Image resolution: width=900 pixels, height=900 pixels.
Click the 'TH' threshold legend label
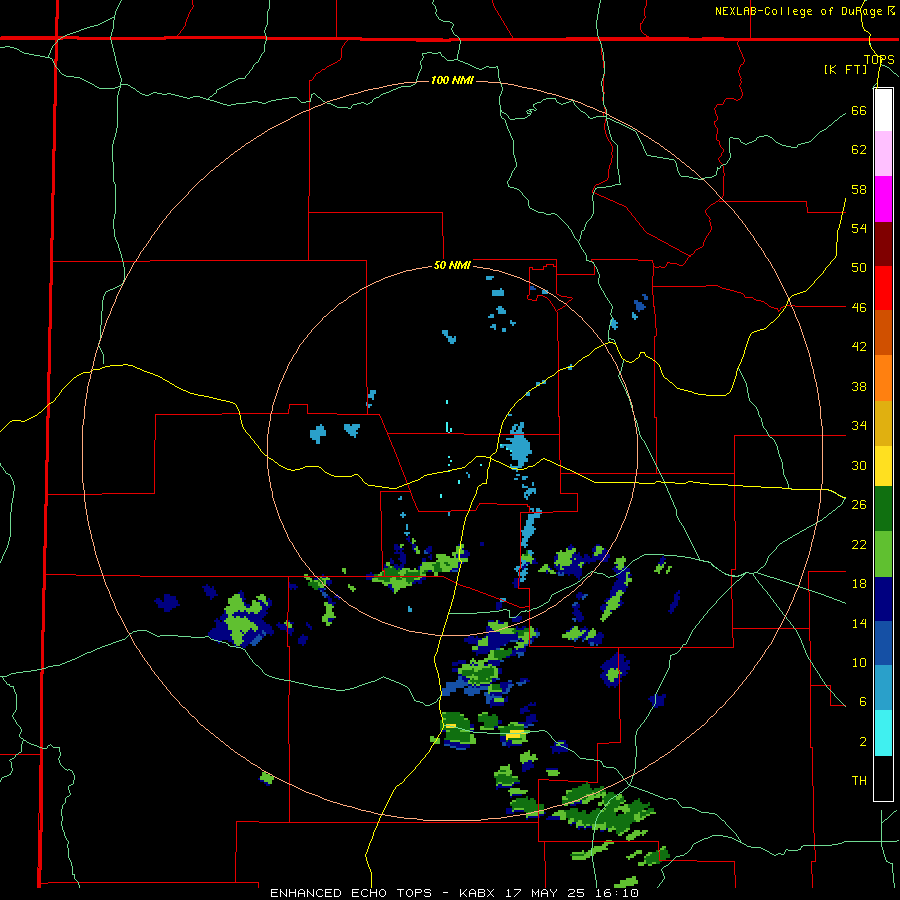coord(859,780)
